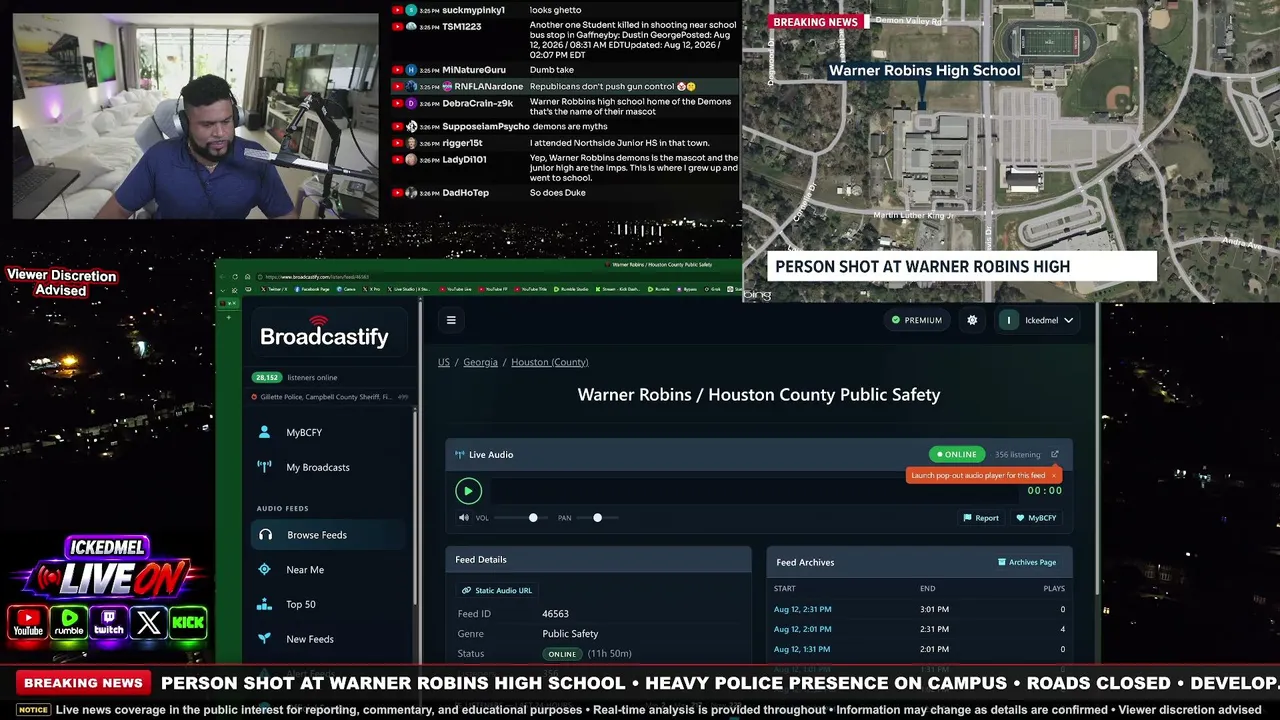This screenshot has width=1280, height=720.
Task: Click the Browse Feeds headphones icon
Action: point(265,535)
